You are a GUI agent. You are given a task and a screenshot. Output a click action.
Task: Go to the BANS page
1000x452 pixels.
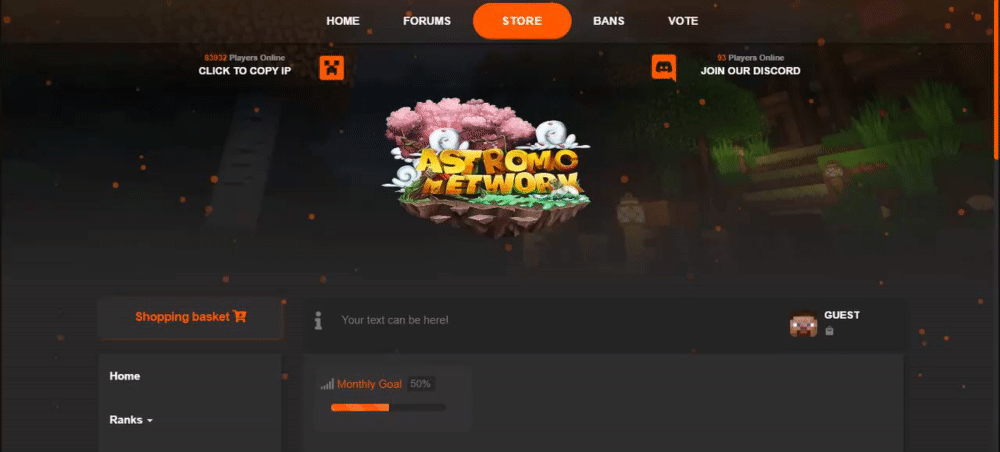[608, 21]
